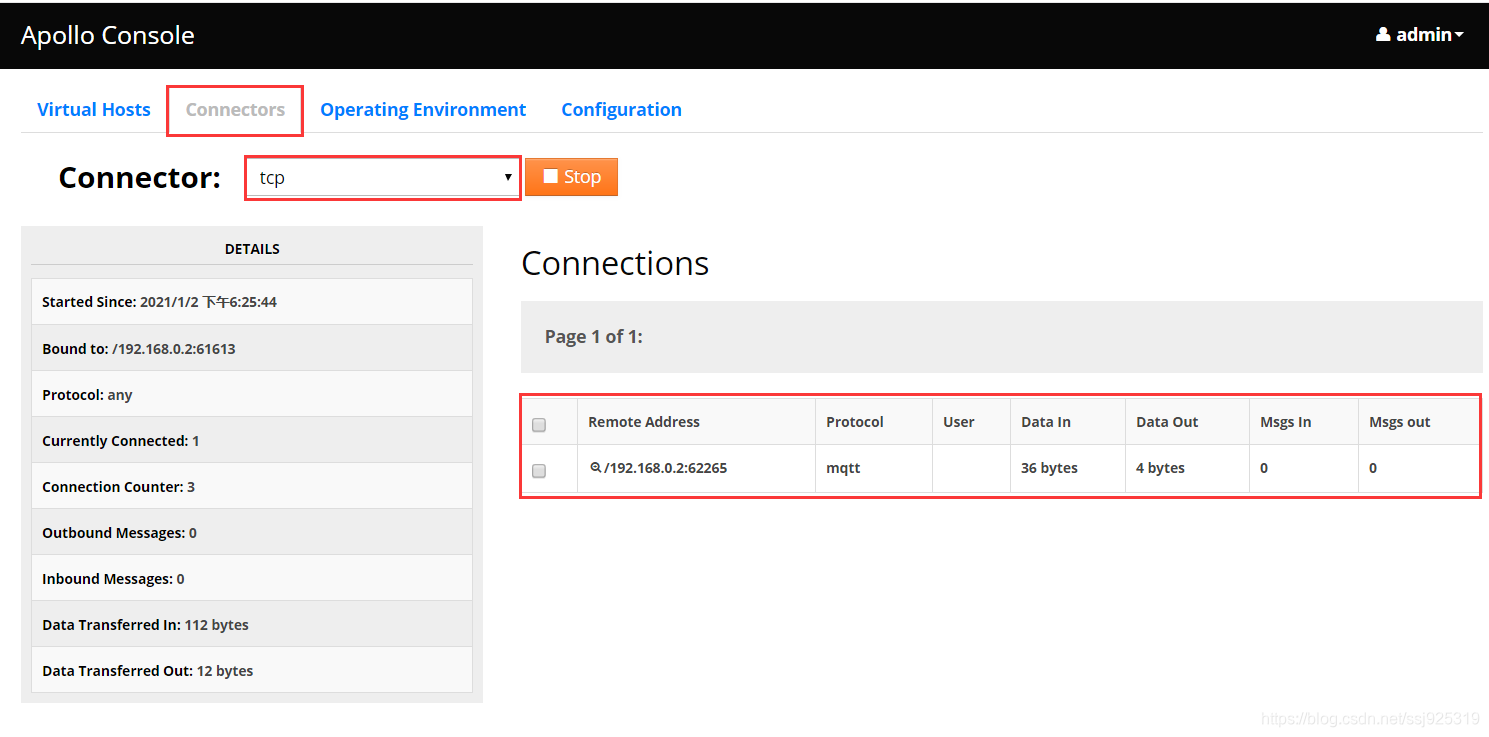This screenshot has height=737, width=1489.
Task: Click the Page 1 of 1 label
Action: [594, 337]
